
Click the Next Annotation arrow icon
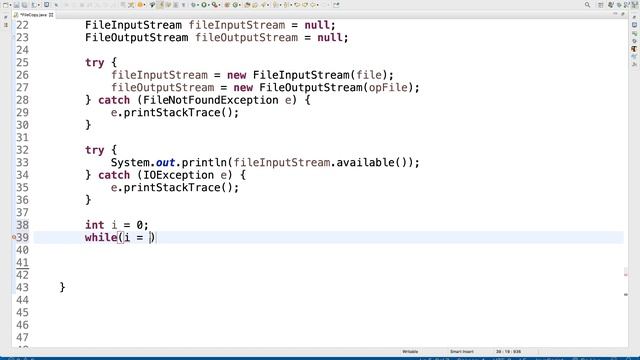point(276,5)
